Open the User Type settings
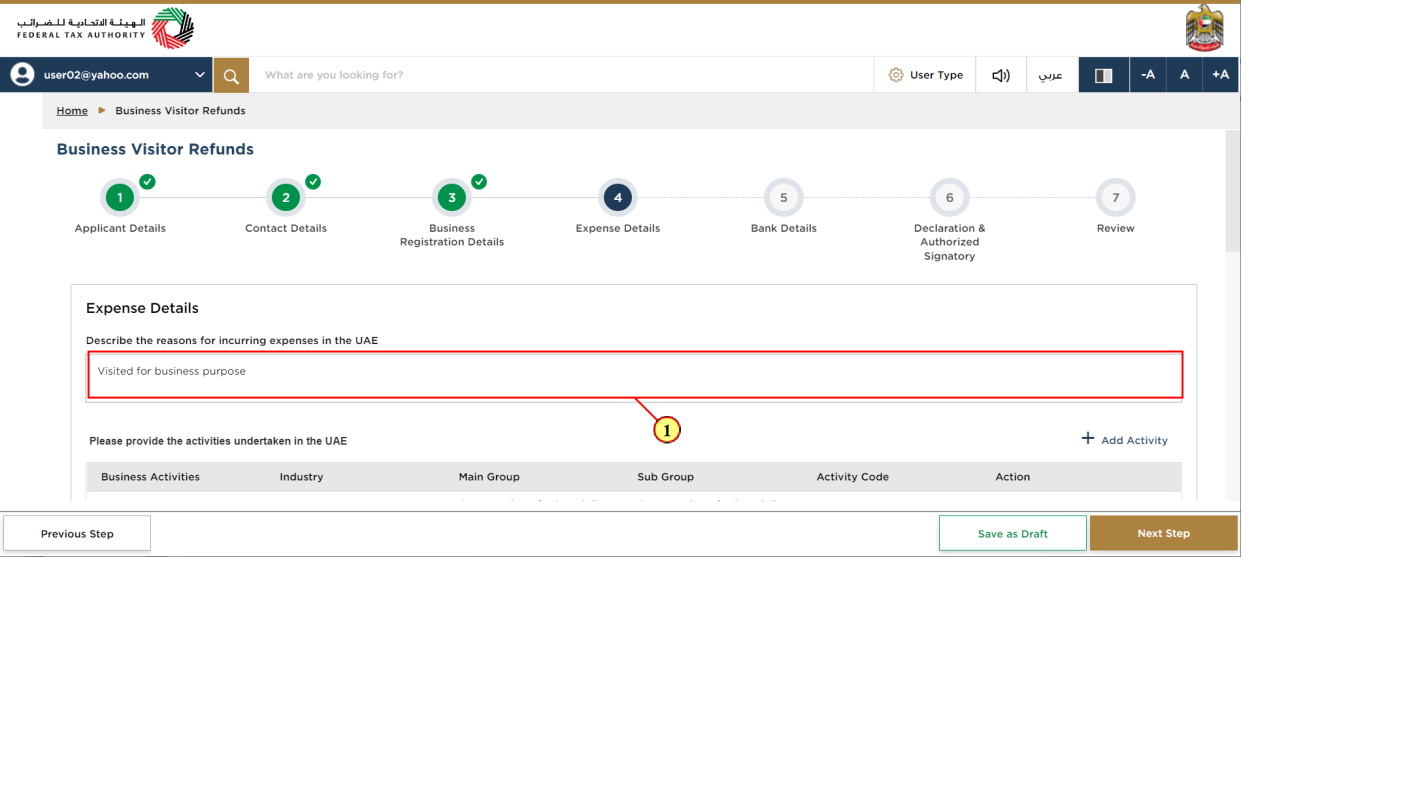Screen dimensions: 1414x801 (x=925, y=75)
